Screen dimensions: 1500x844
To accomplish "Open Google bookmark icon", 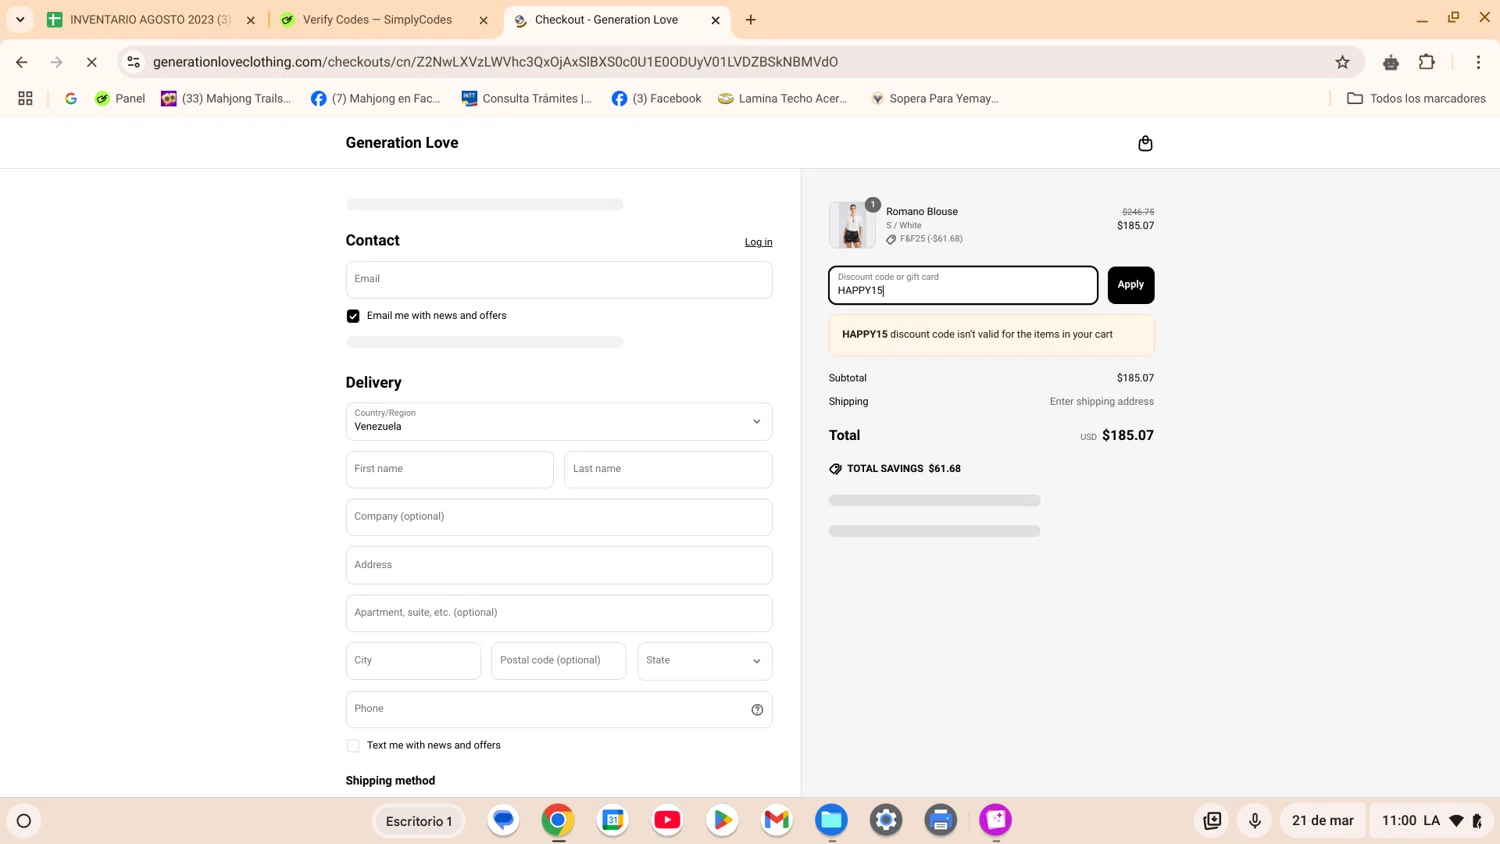I will point(71,98).
